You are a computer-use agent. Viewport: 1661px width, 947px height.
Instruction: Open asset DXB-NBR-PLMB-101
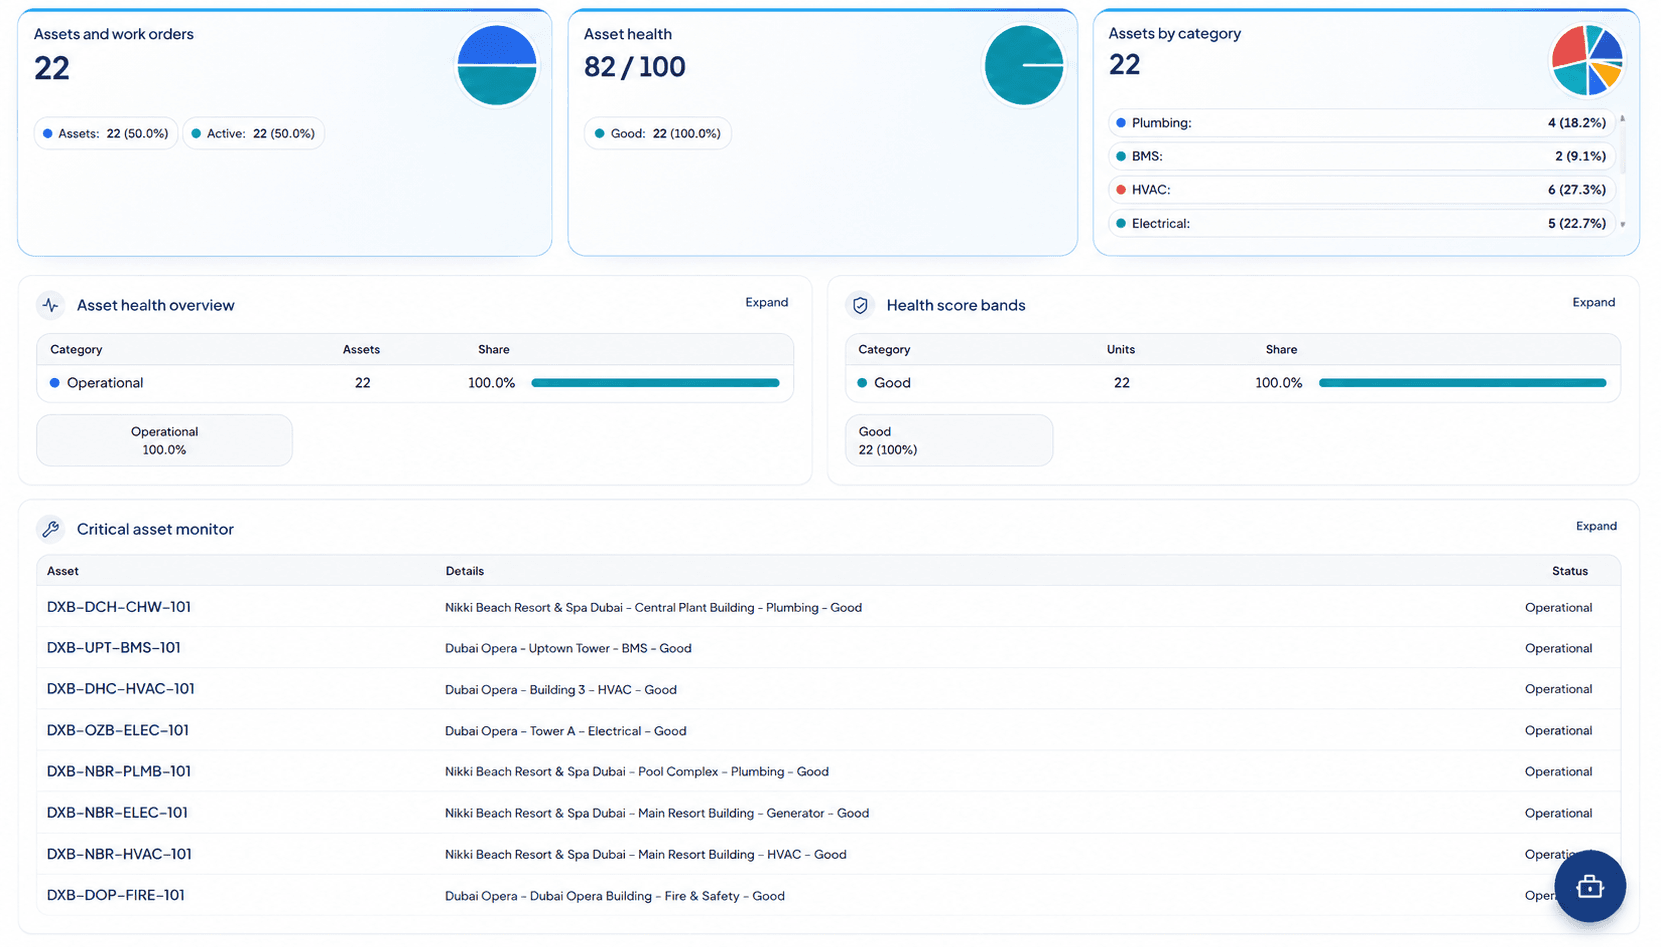pos(119,772)
